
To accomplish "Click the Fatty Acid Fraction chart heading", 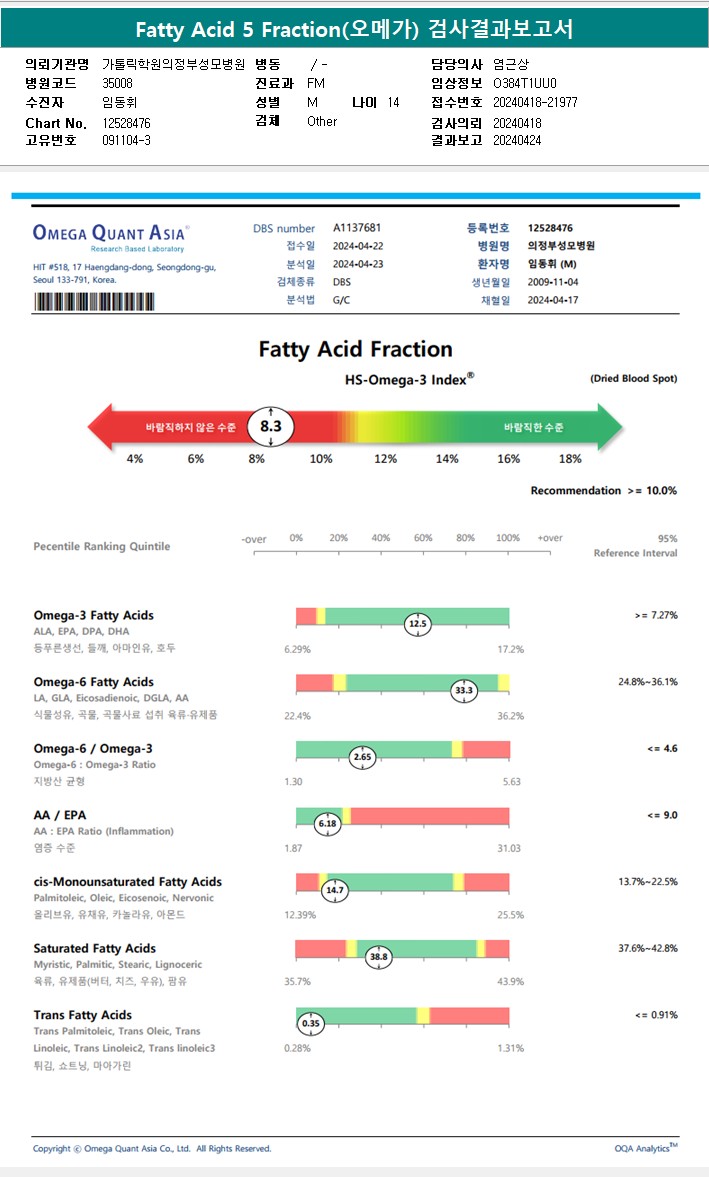I will (355, 349).
